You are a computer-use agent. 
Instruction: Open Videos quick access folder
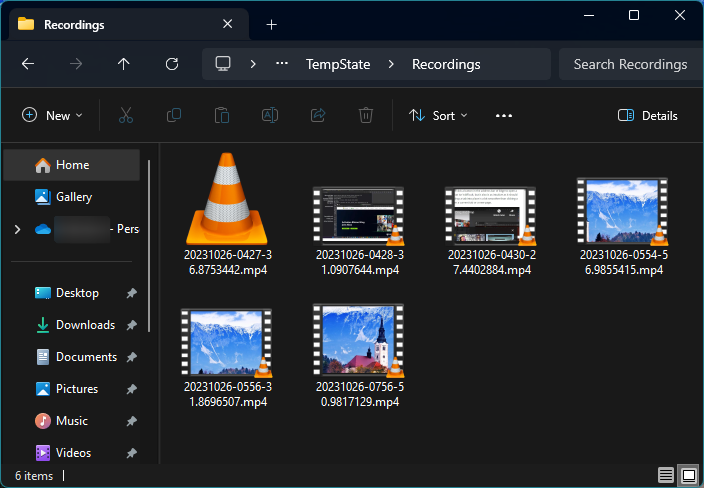click(63, 453)
